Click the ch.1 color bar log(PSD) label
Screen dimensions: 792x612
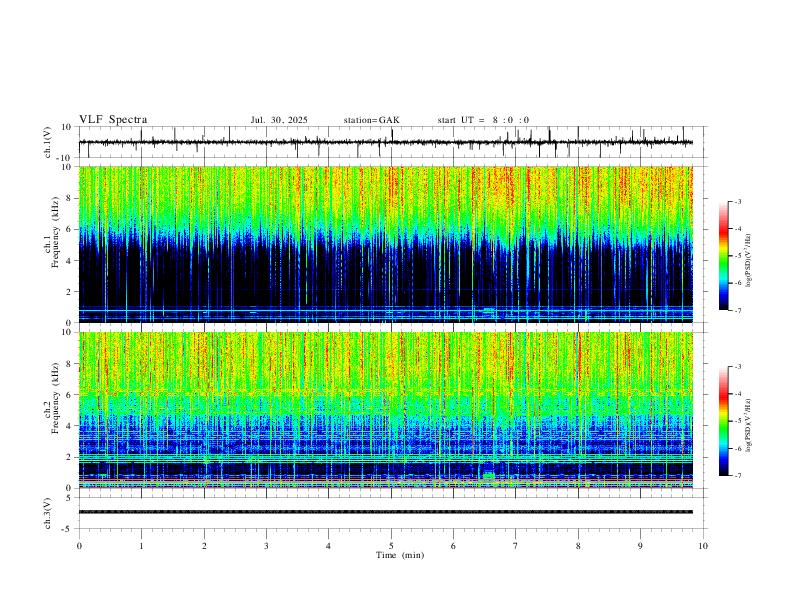tap(748, 260)
